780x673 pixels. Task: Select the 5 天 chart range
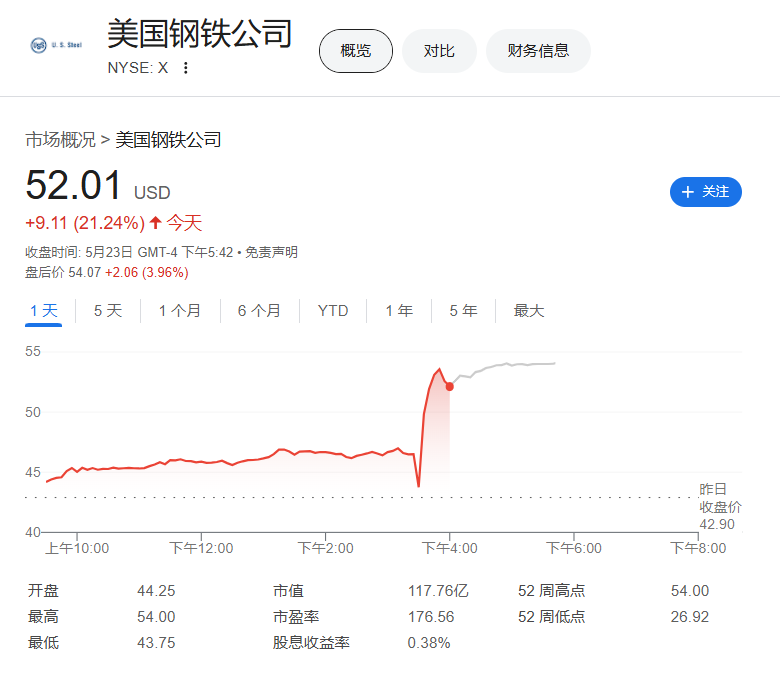point(108,311)
